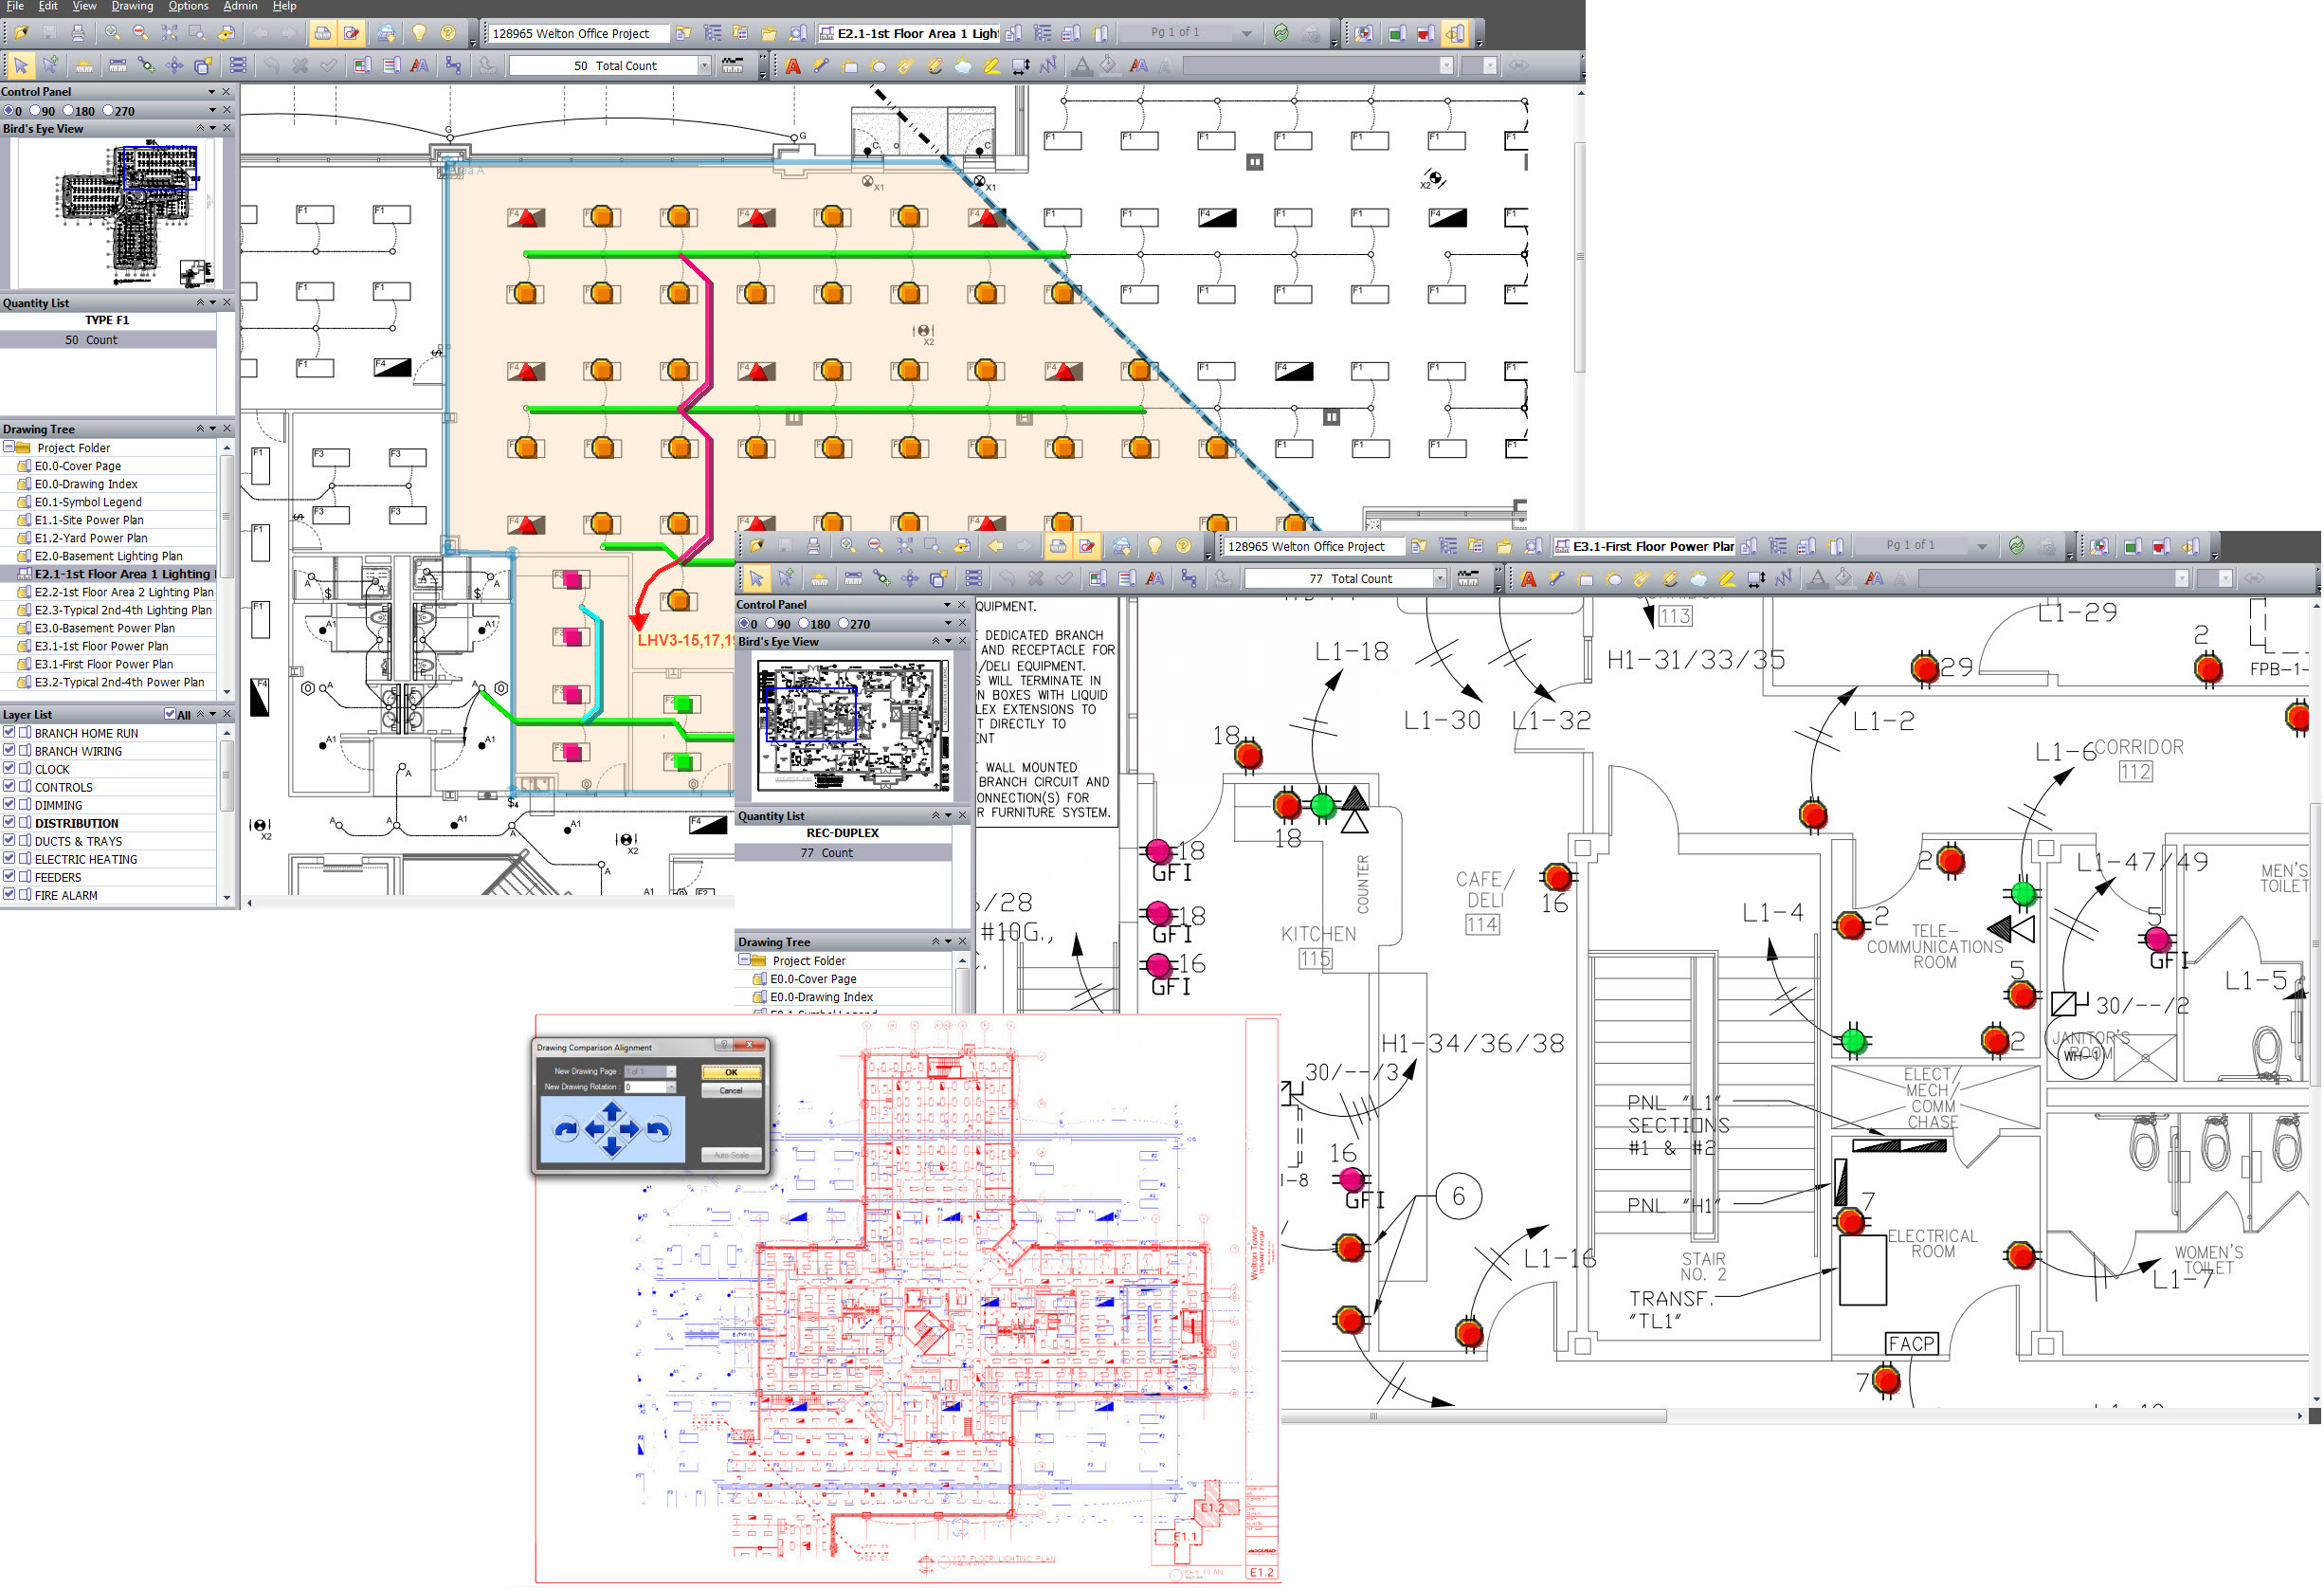
Task: Click the list rows icon in takeoff toolbar
Action: (x=238, y=66)
